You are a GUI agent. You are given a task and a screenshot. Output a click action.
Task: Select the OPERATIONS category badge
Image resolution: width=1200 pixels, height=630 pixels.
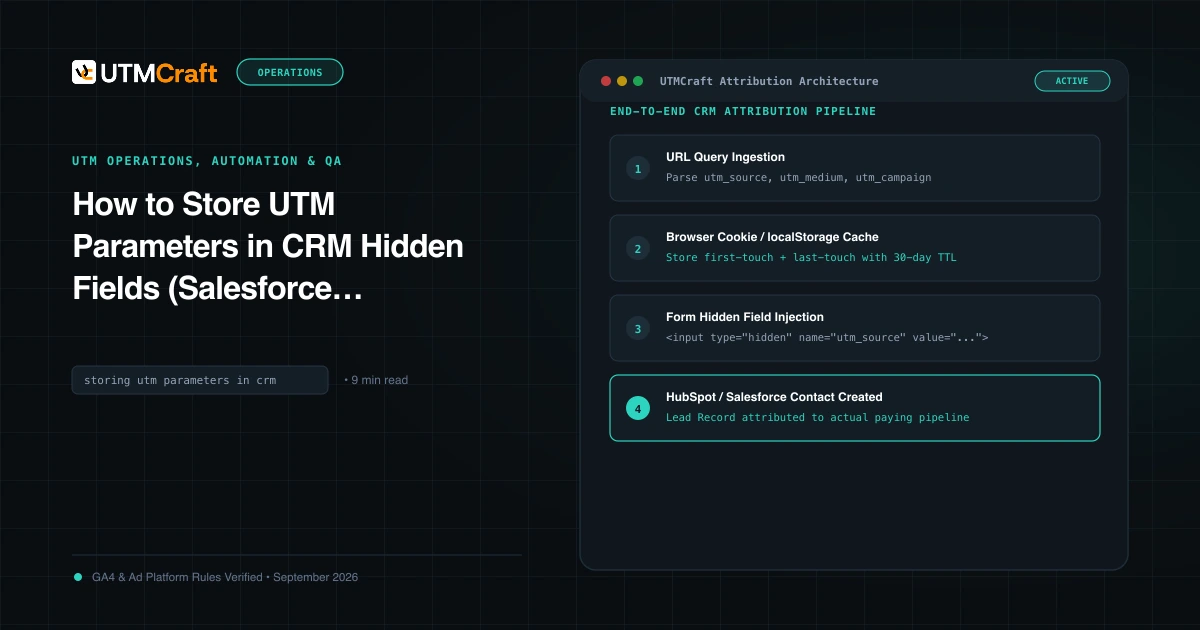point(290,72)
